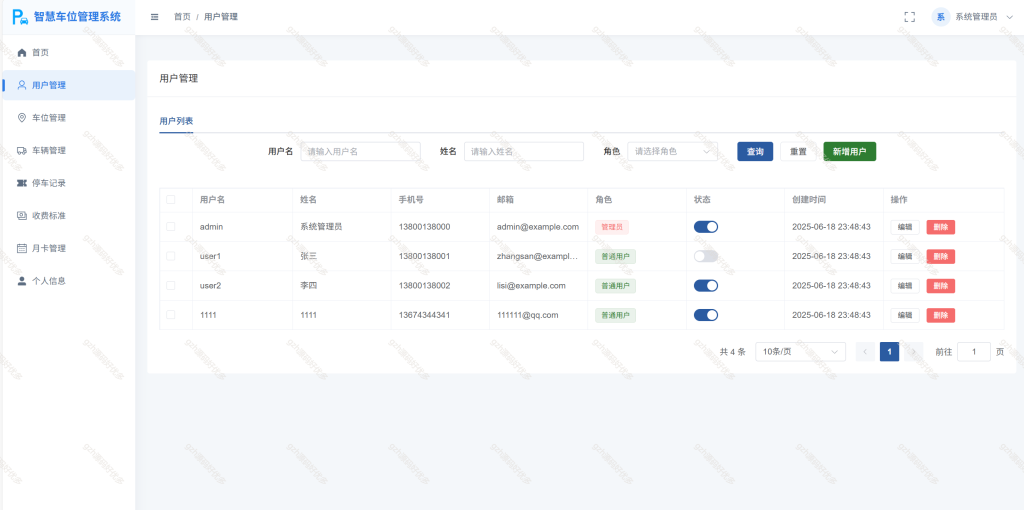
Task: Edit the admin user row
Action: click(x=905, y=227)
